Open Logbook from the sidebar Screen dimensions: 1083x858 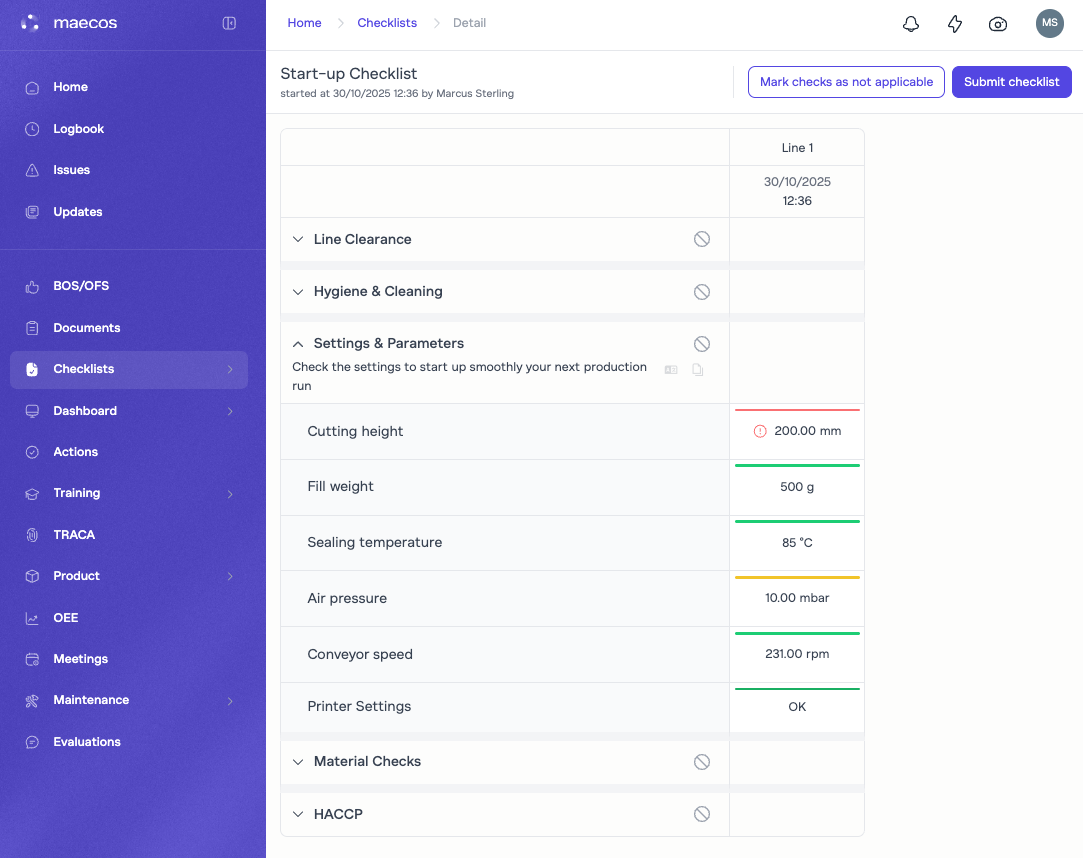point(78,129)
